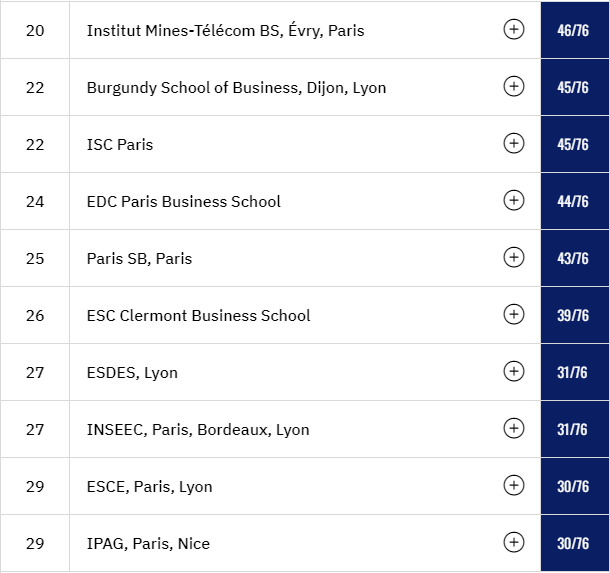Expand details for Institut Mines-Télécom BS row
This screenshot has height=573, width=610.
point(514,29)
